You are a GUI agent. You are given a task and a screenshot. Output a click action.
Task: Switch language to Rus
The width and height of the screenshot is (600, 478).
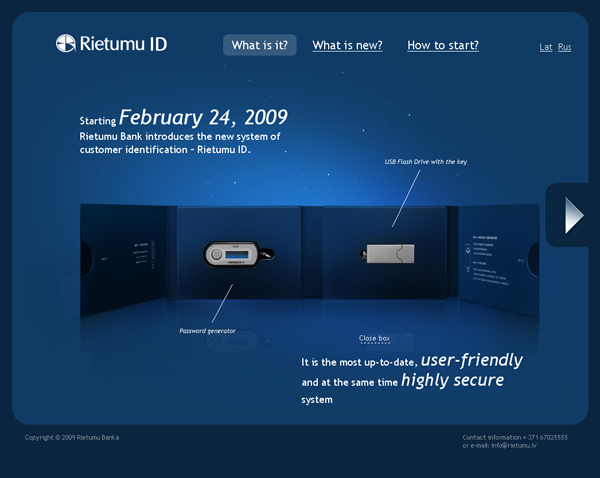(x=564, y=47)
